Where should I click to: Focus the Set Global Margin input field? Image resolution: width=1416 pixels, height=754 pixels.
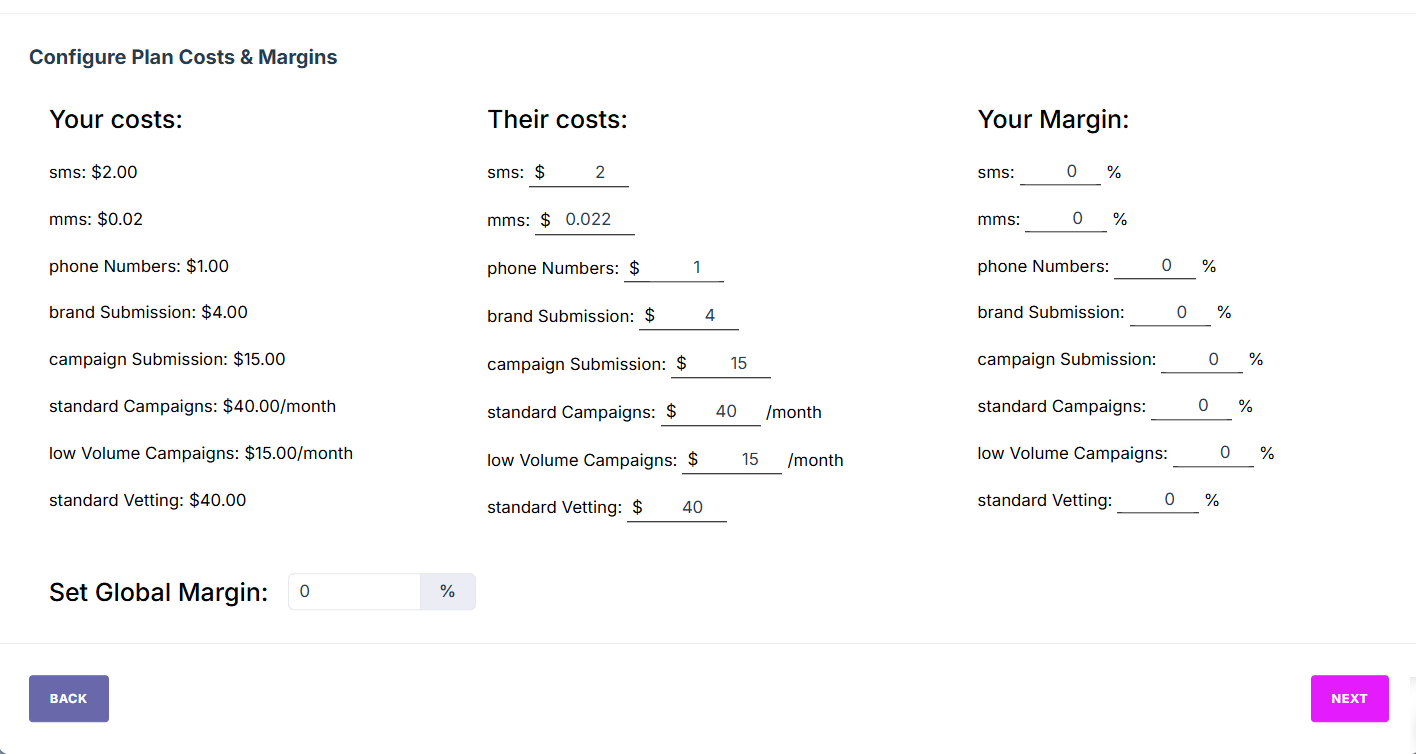coord(354,592)
